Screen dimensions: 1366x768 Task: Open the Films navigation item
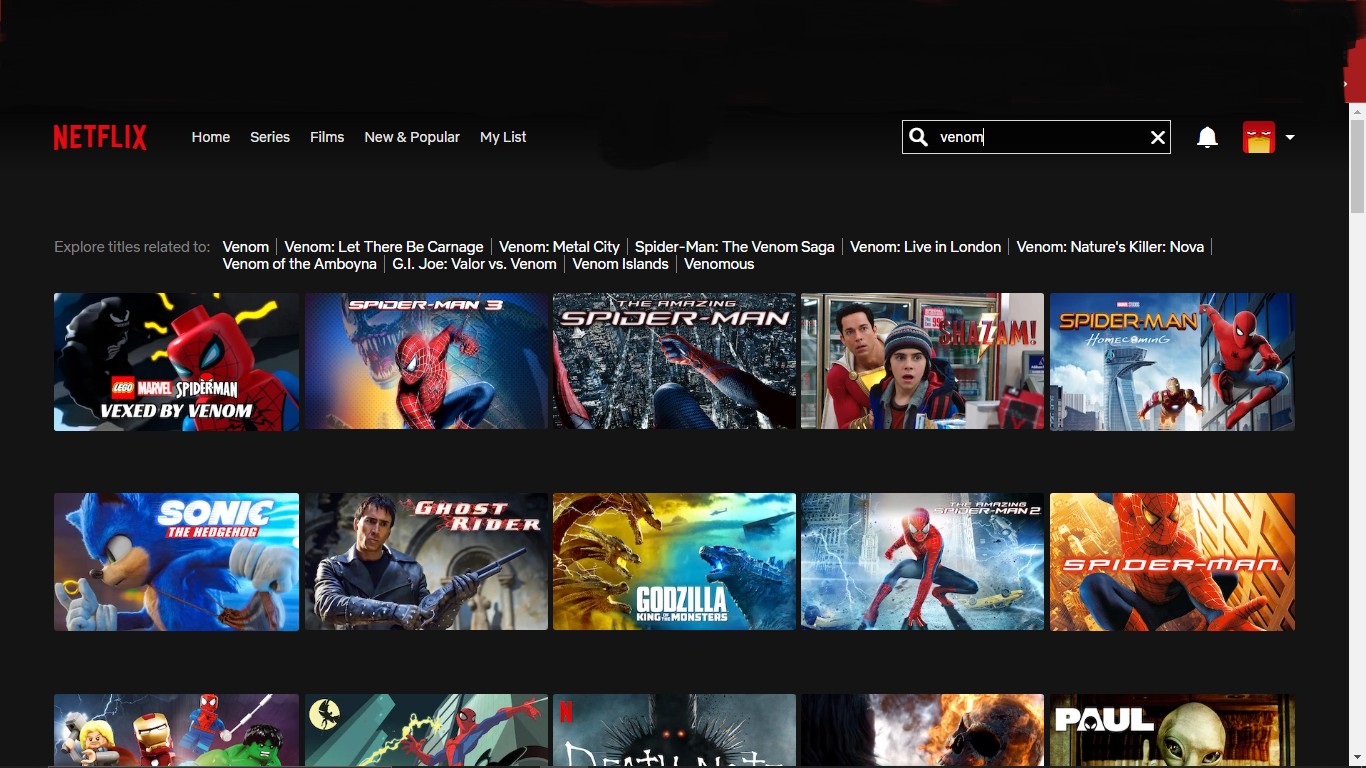327,137
